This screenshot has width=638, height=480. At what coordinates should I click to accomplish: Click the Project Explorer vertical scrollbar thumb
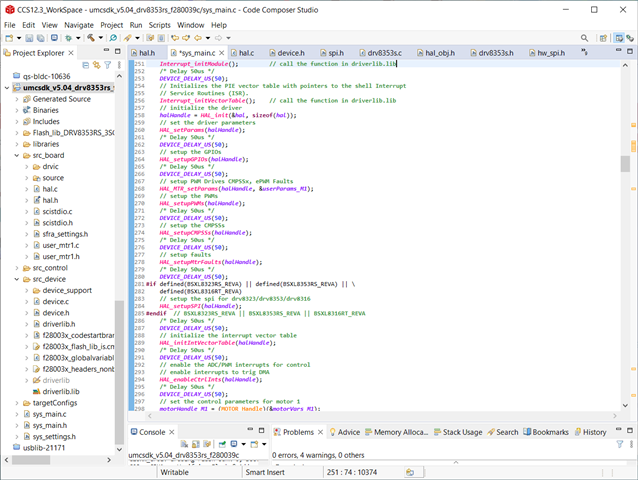pyautogui.click(x=119, y=372)
